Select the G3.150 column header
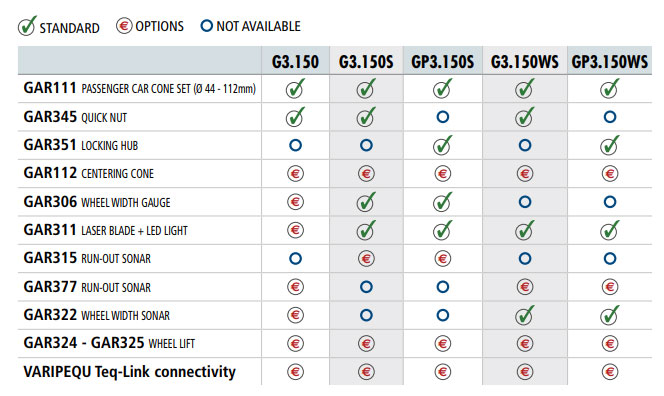Screen dimensions: 664x396 coord(295,62)
